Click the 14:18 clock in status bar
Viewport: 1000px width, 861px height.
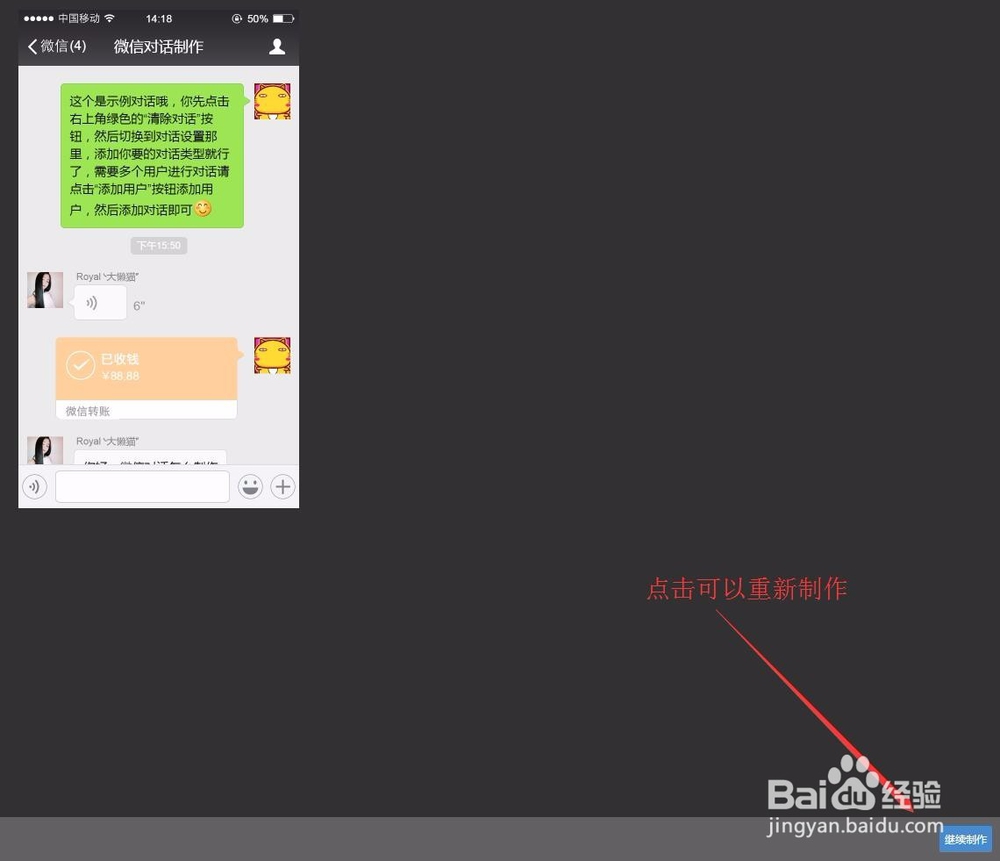[159, 18]
